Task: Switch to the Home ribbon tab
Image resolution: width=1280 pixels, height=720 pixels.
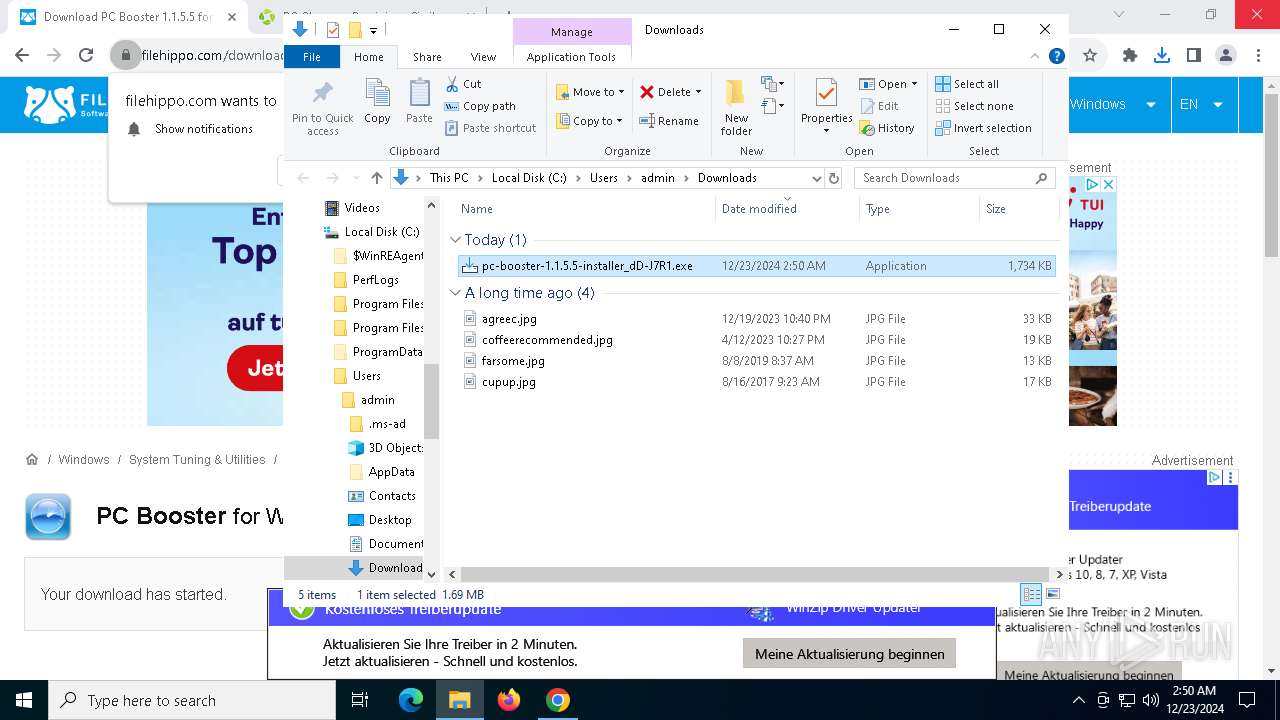Action: [x=369, y=57]
